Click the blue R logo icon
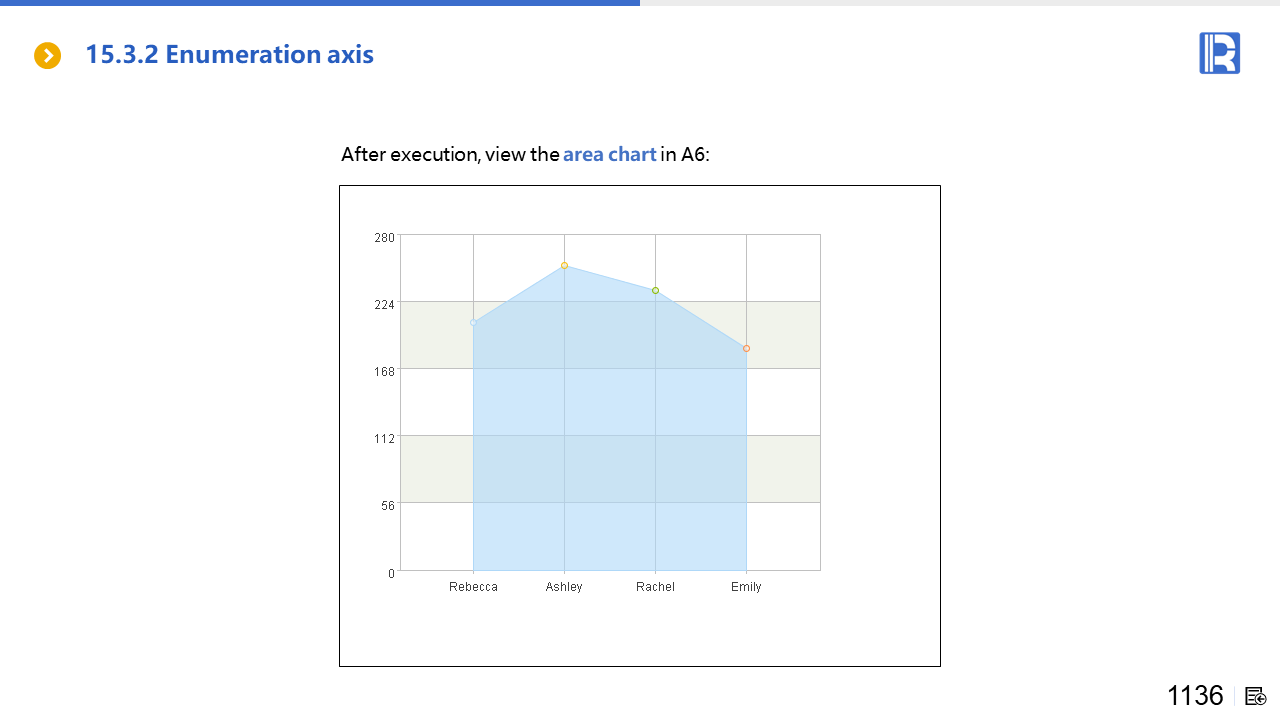The image size is (1280, 720). click(x=1219, y=53)
